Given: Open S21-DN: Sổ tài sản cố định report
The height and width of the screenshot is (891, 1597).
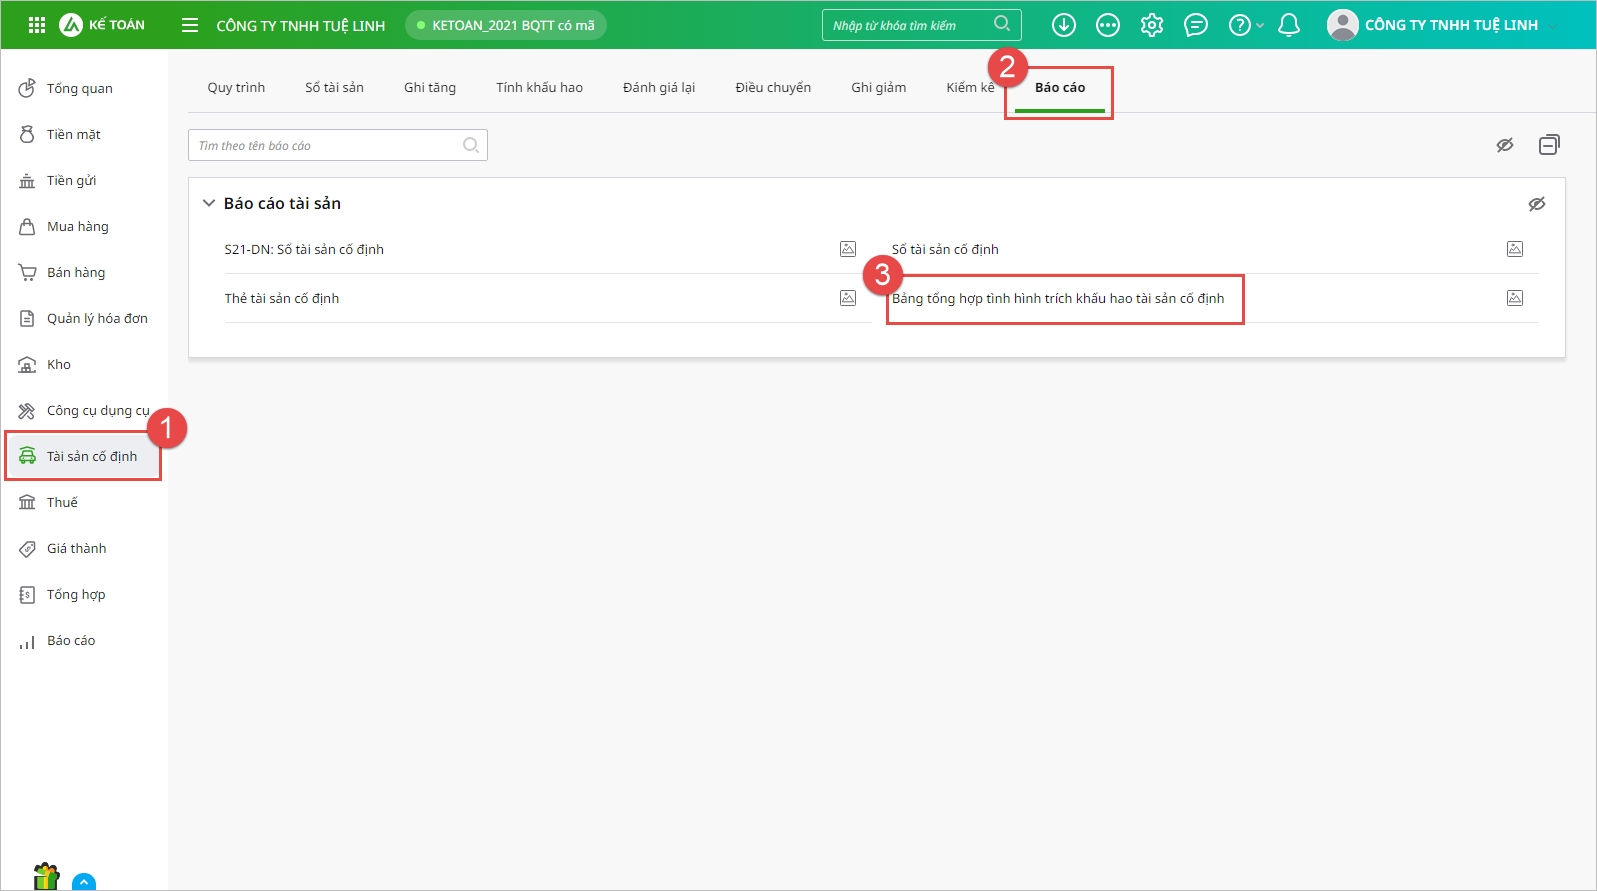Looking at the screenshot, I should click(304, 250).
